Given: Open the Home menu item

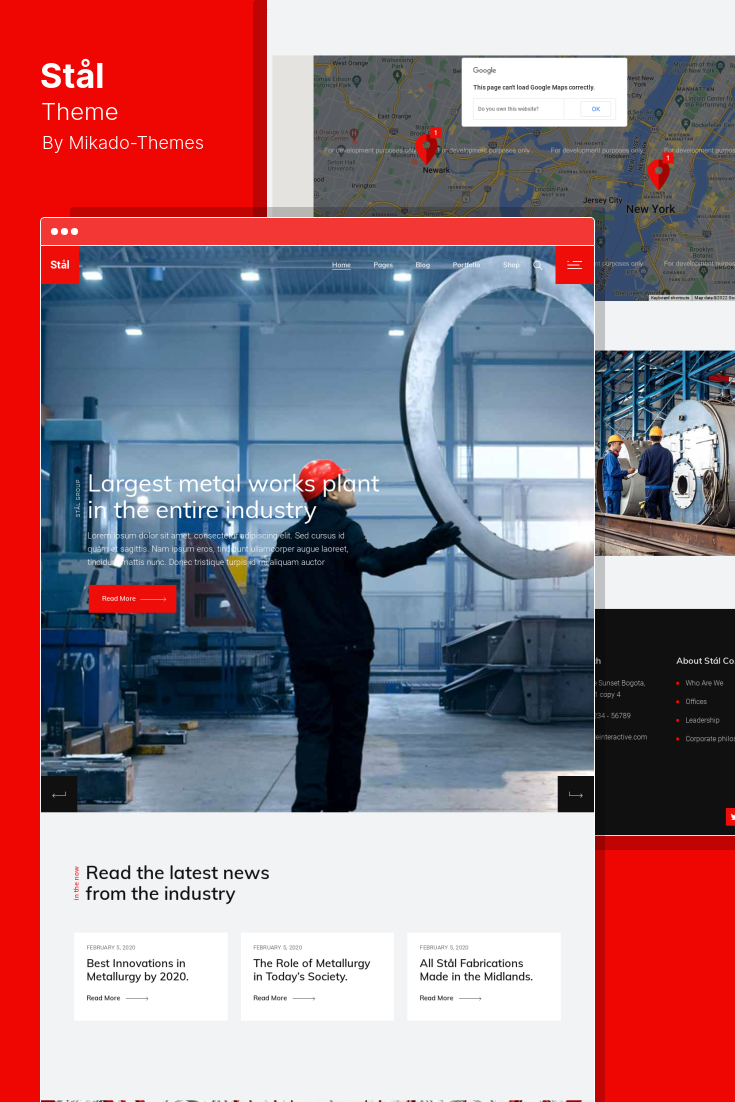Looking at the screenshot, I should tap(341, 265).
